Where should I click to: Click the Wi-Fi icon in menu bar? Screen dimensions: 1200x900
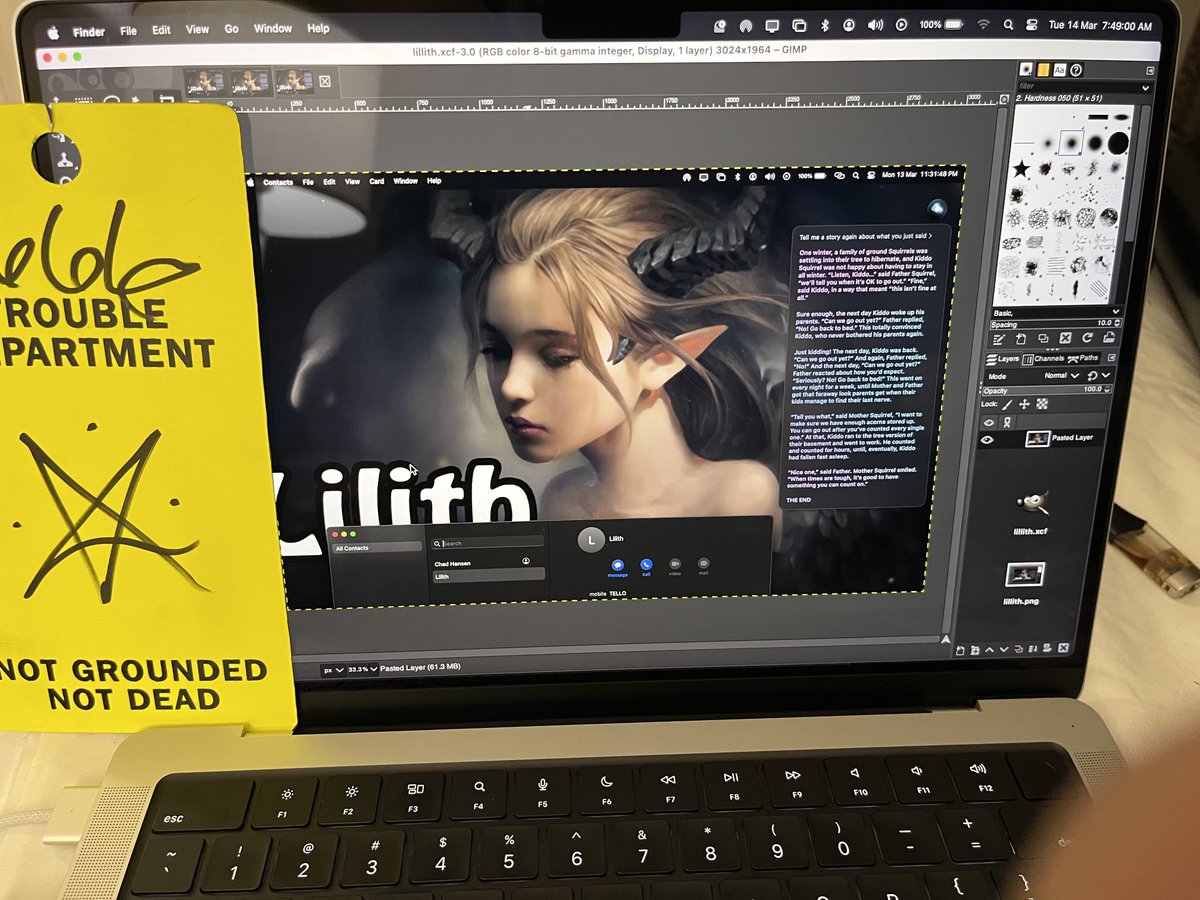983,24
